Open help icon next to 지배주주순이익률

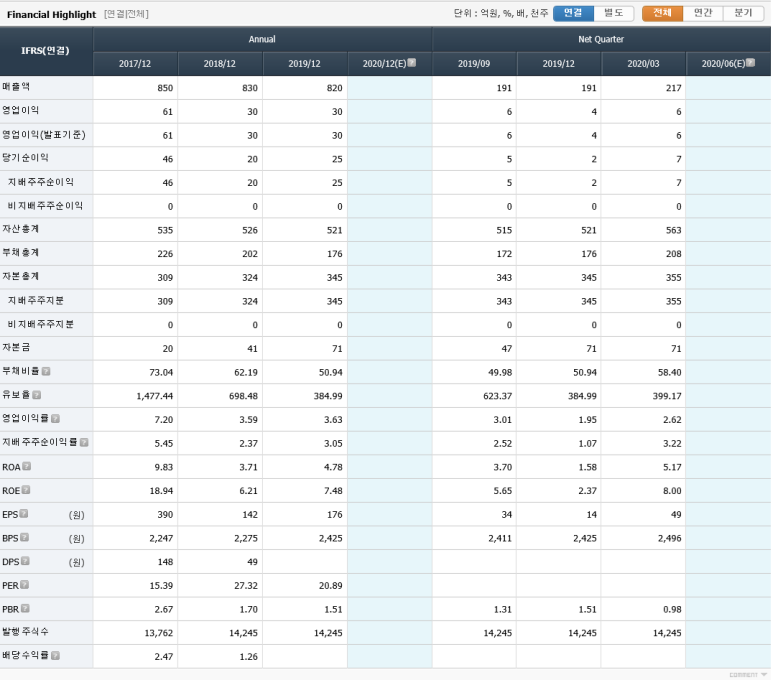tap(84, 442)
